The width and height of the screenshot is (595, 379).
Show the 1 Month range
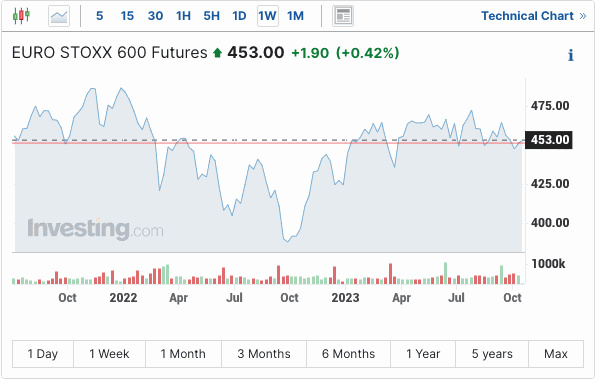183,354
